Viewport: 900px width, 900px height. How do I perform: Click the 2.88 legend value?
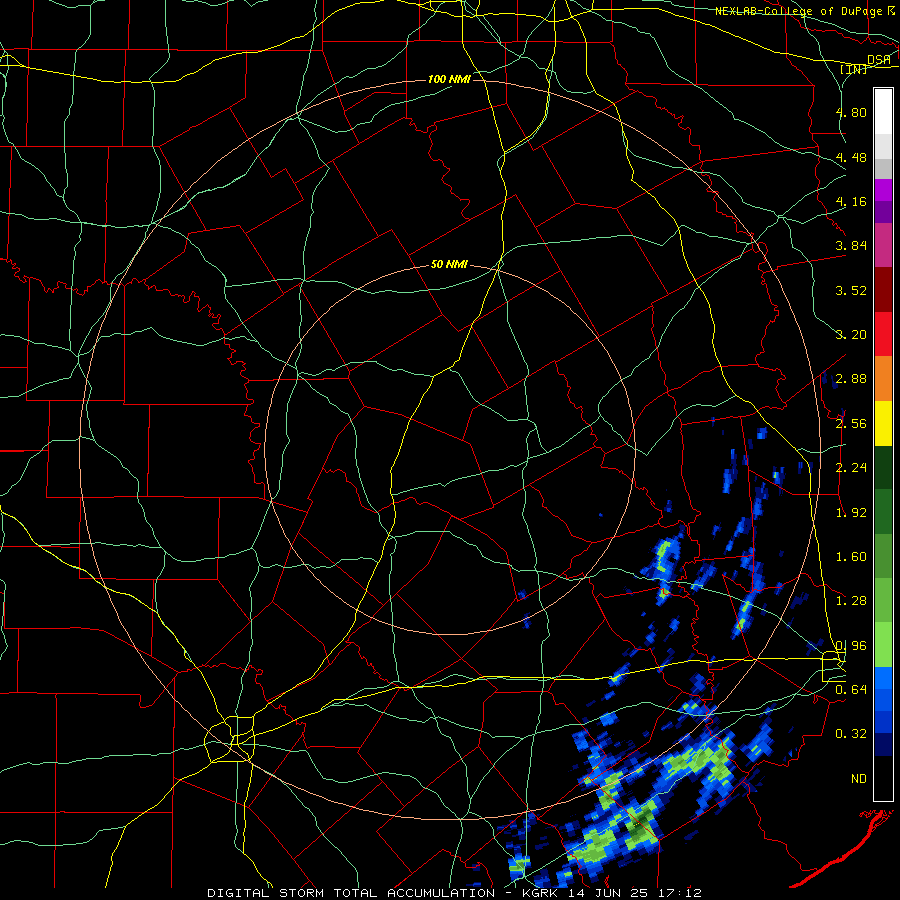pos(851,379)
